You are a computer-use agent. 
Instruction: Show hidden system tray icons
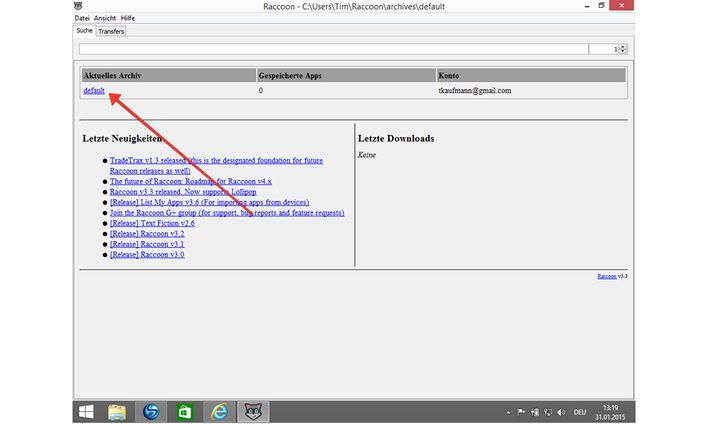(x=508, y=412)
